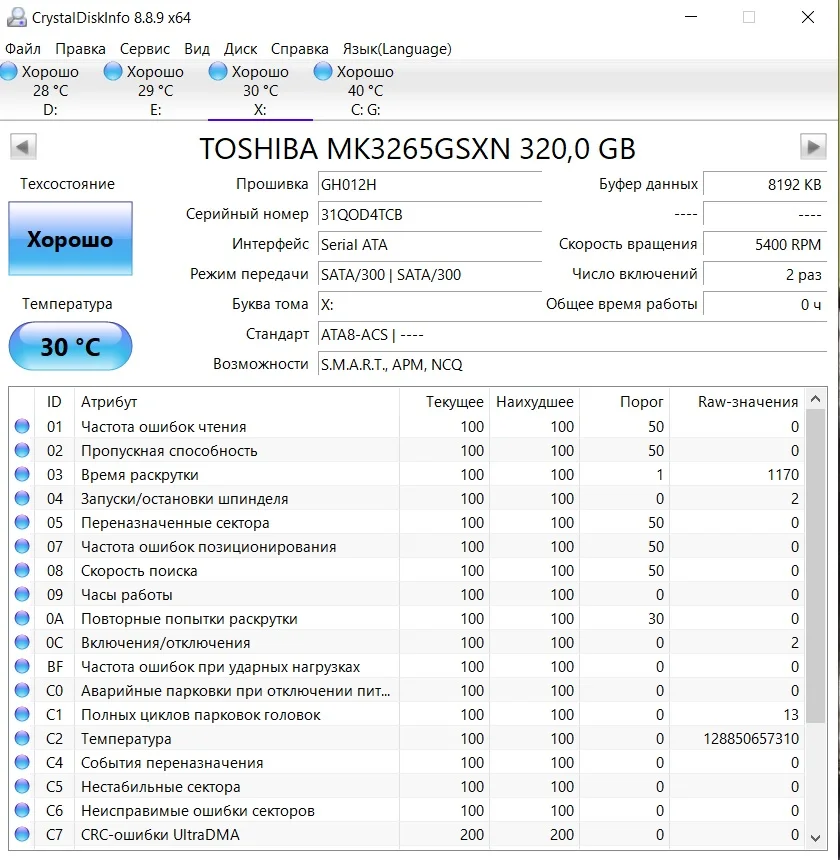Viewport: 840px width, 860px height.
Task: Click the total work time value 0 ч
Action: (765, 304)
